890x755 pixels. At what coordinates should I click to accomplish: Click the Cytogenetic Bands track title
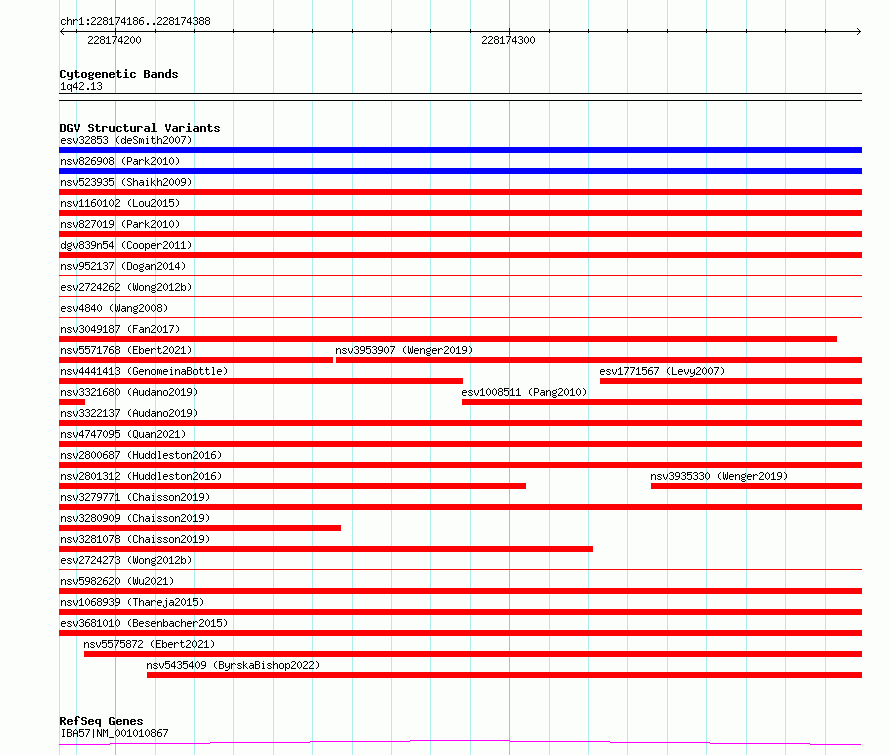click(119, 74)
